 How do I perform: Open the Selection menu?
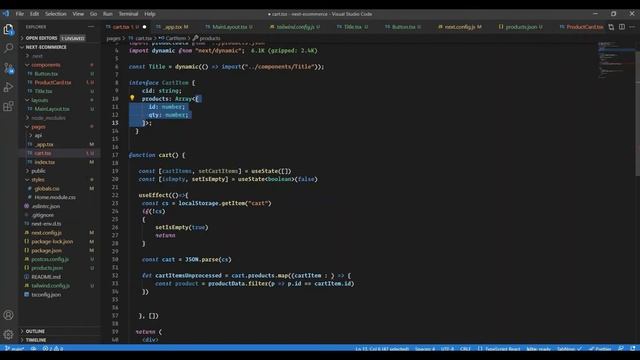click(56, 14)
